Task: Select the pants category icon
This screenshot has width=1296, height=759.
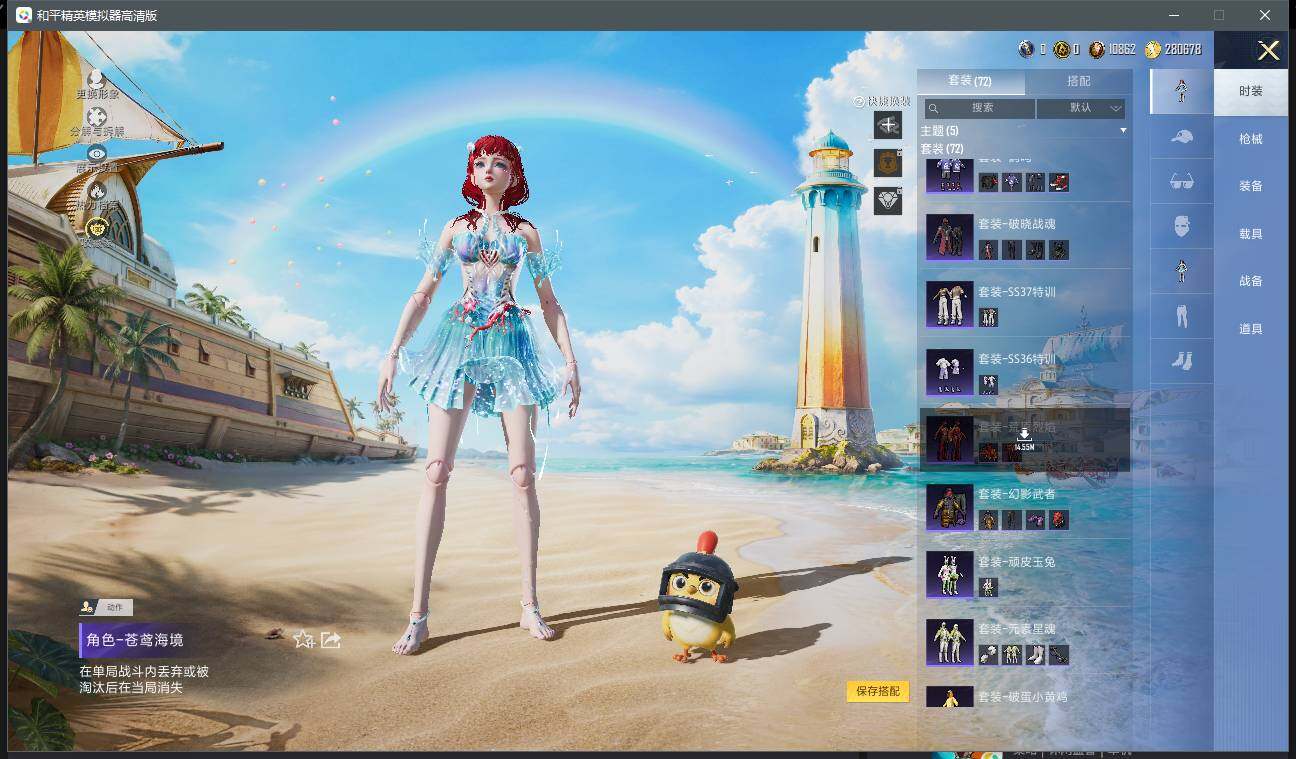Action: pos(1181,316)
